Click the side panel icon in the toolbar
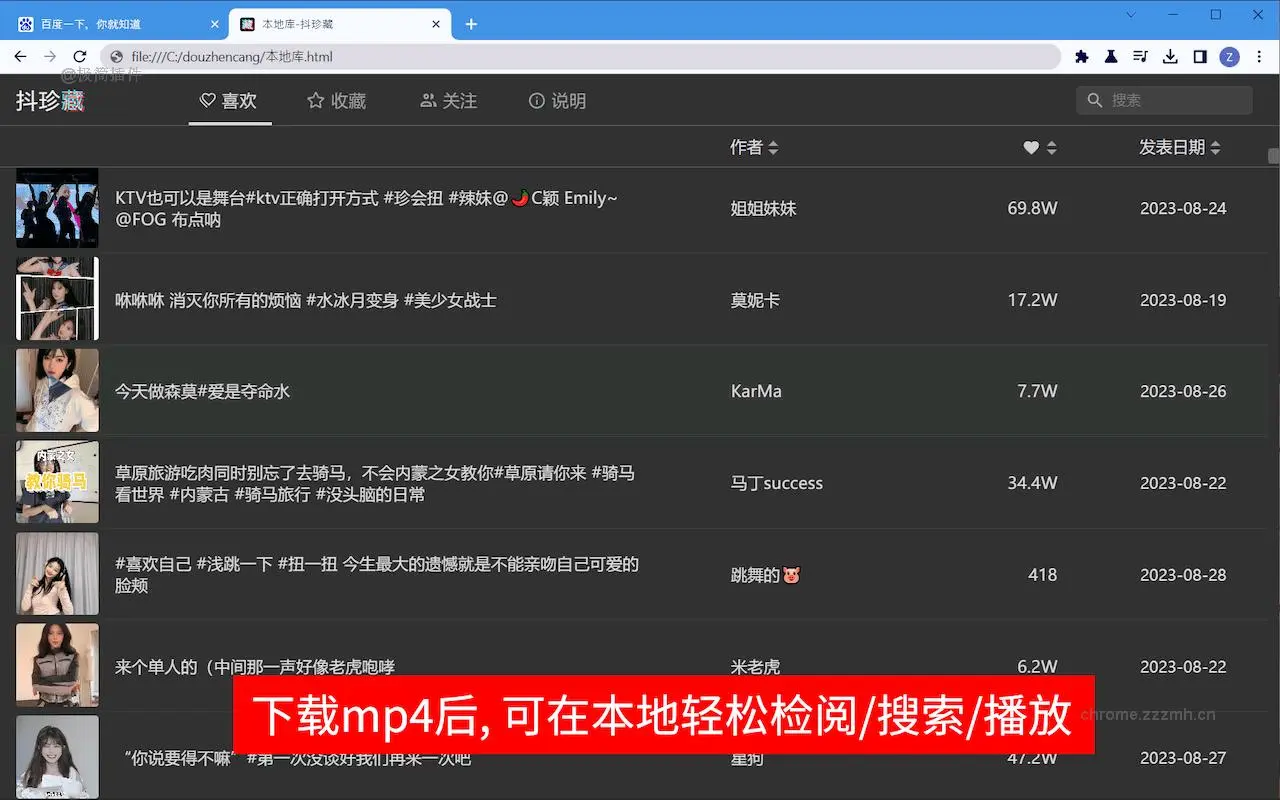The image size is (1280, 800). 1200,57
